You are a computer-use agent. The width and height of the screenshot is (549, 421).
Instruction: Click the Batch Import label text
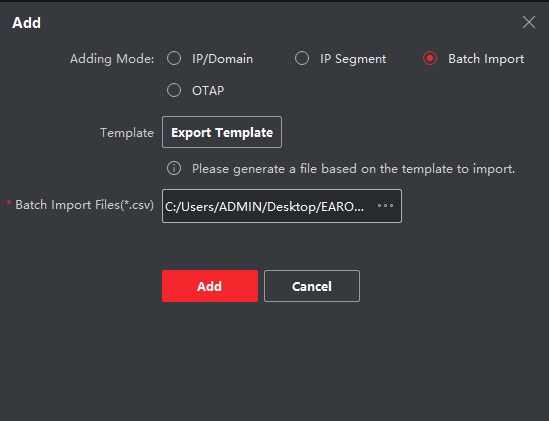pos(486,59)
